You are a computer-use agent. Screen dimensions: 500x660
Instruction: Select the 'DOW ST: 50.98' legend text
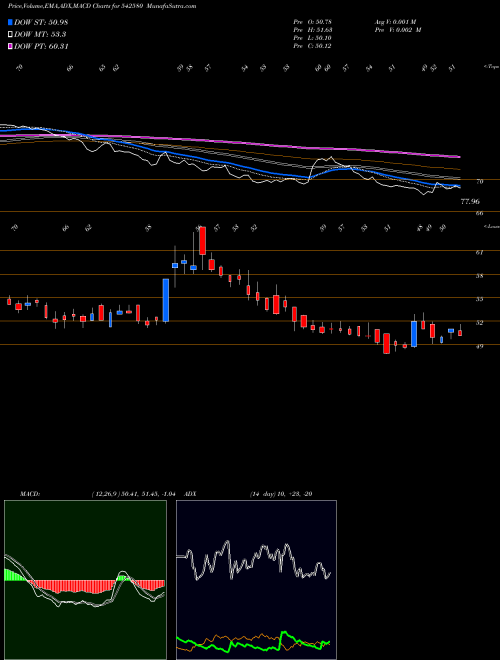[x=41, y=22]
